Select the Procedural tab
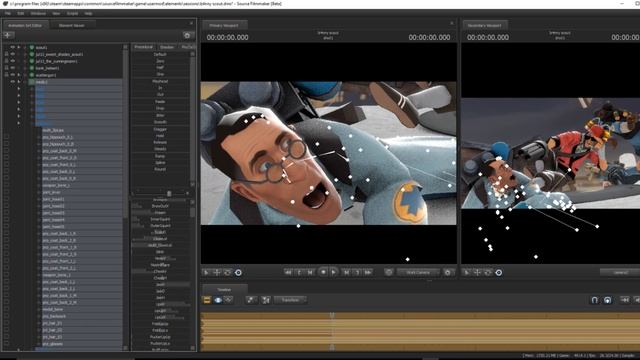 (144, 47)
